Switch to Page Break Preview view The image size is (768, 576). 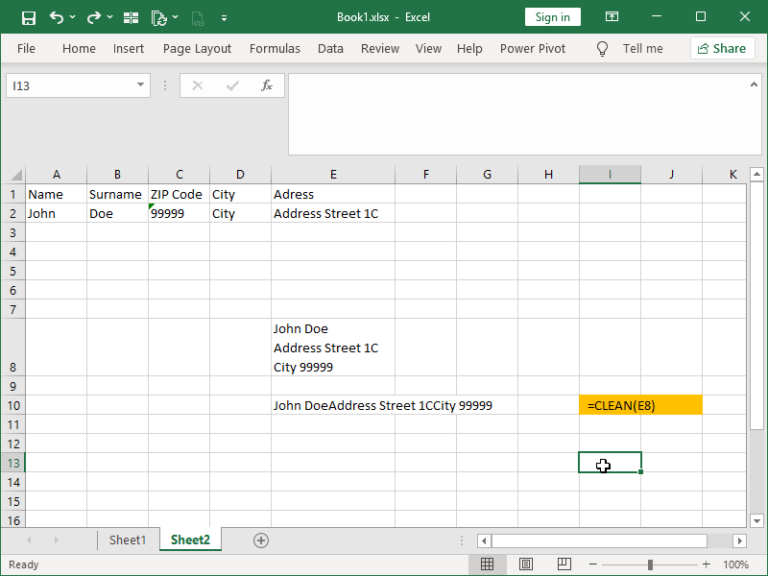[x=565, y=565]
